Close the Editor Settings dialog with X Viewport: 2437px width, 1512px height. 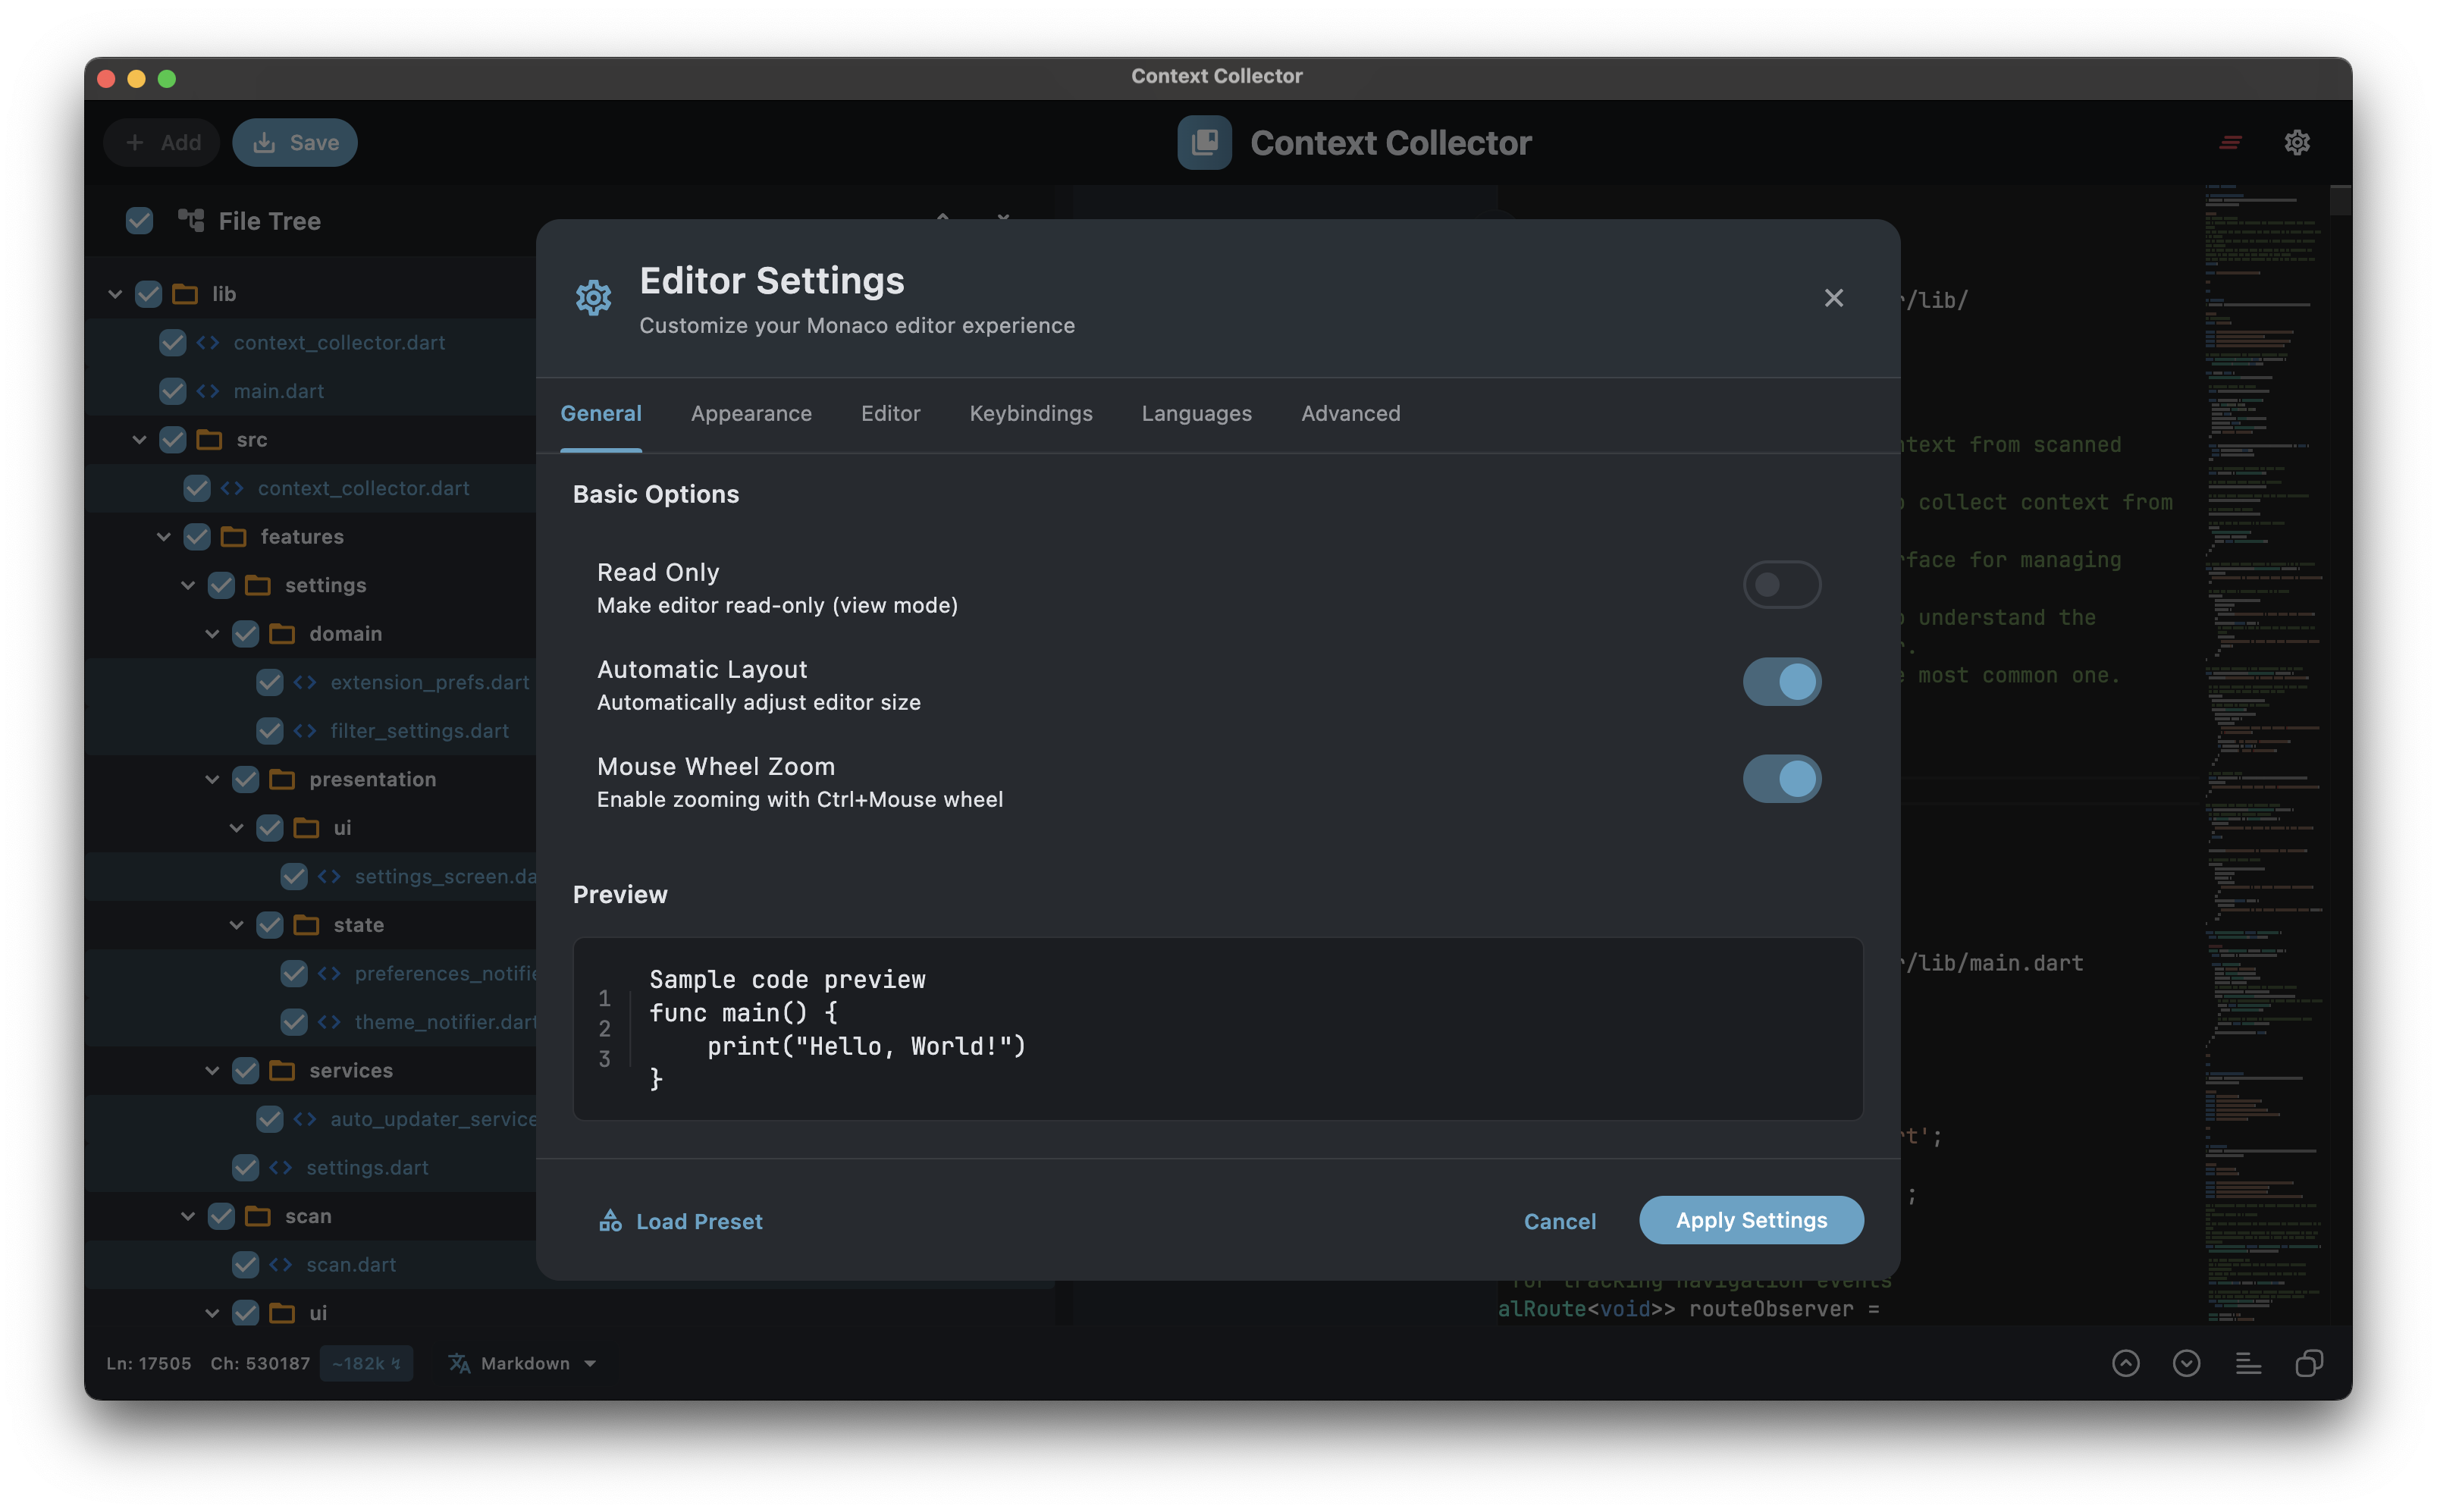[1833, 298]
